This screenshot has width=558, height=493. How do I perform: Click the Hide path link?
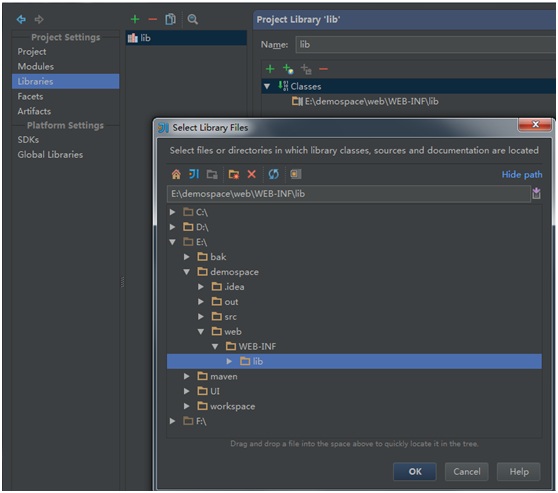click(x=522, y=174)
